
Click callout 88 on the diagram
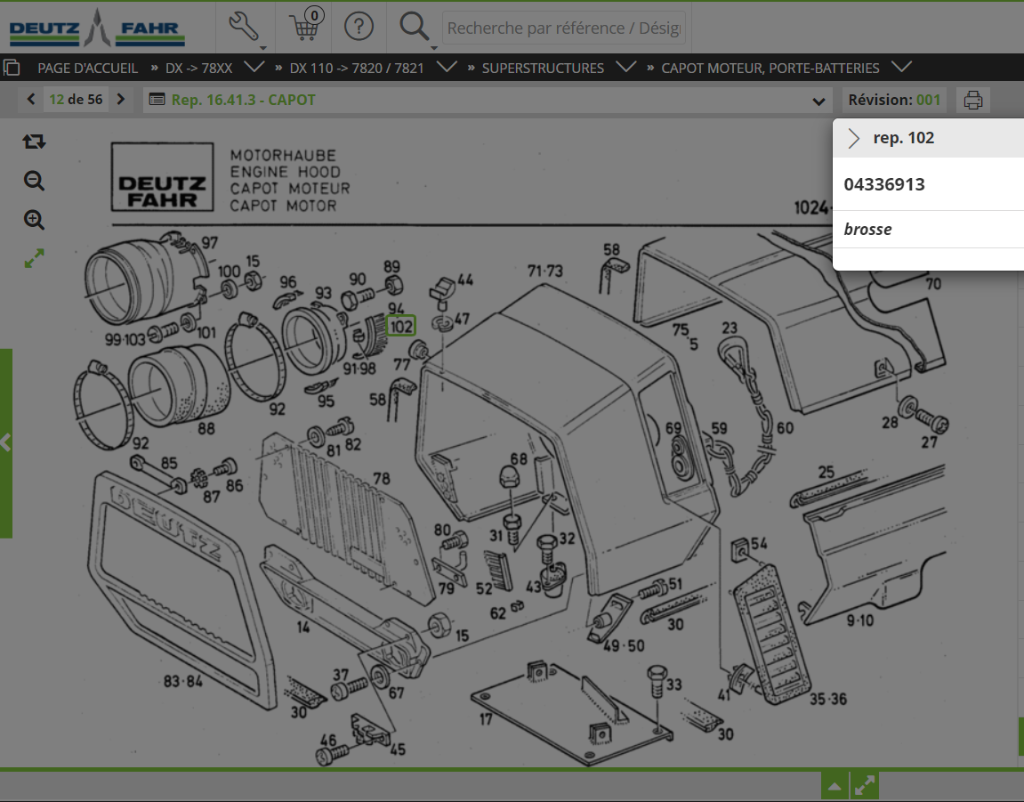206,429
